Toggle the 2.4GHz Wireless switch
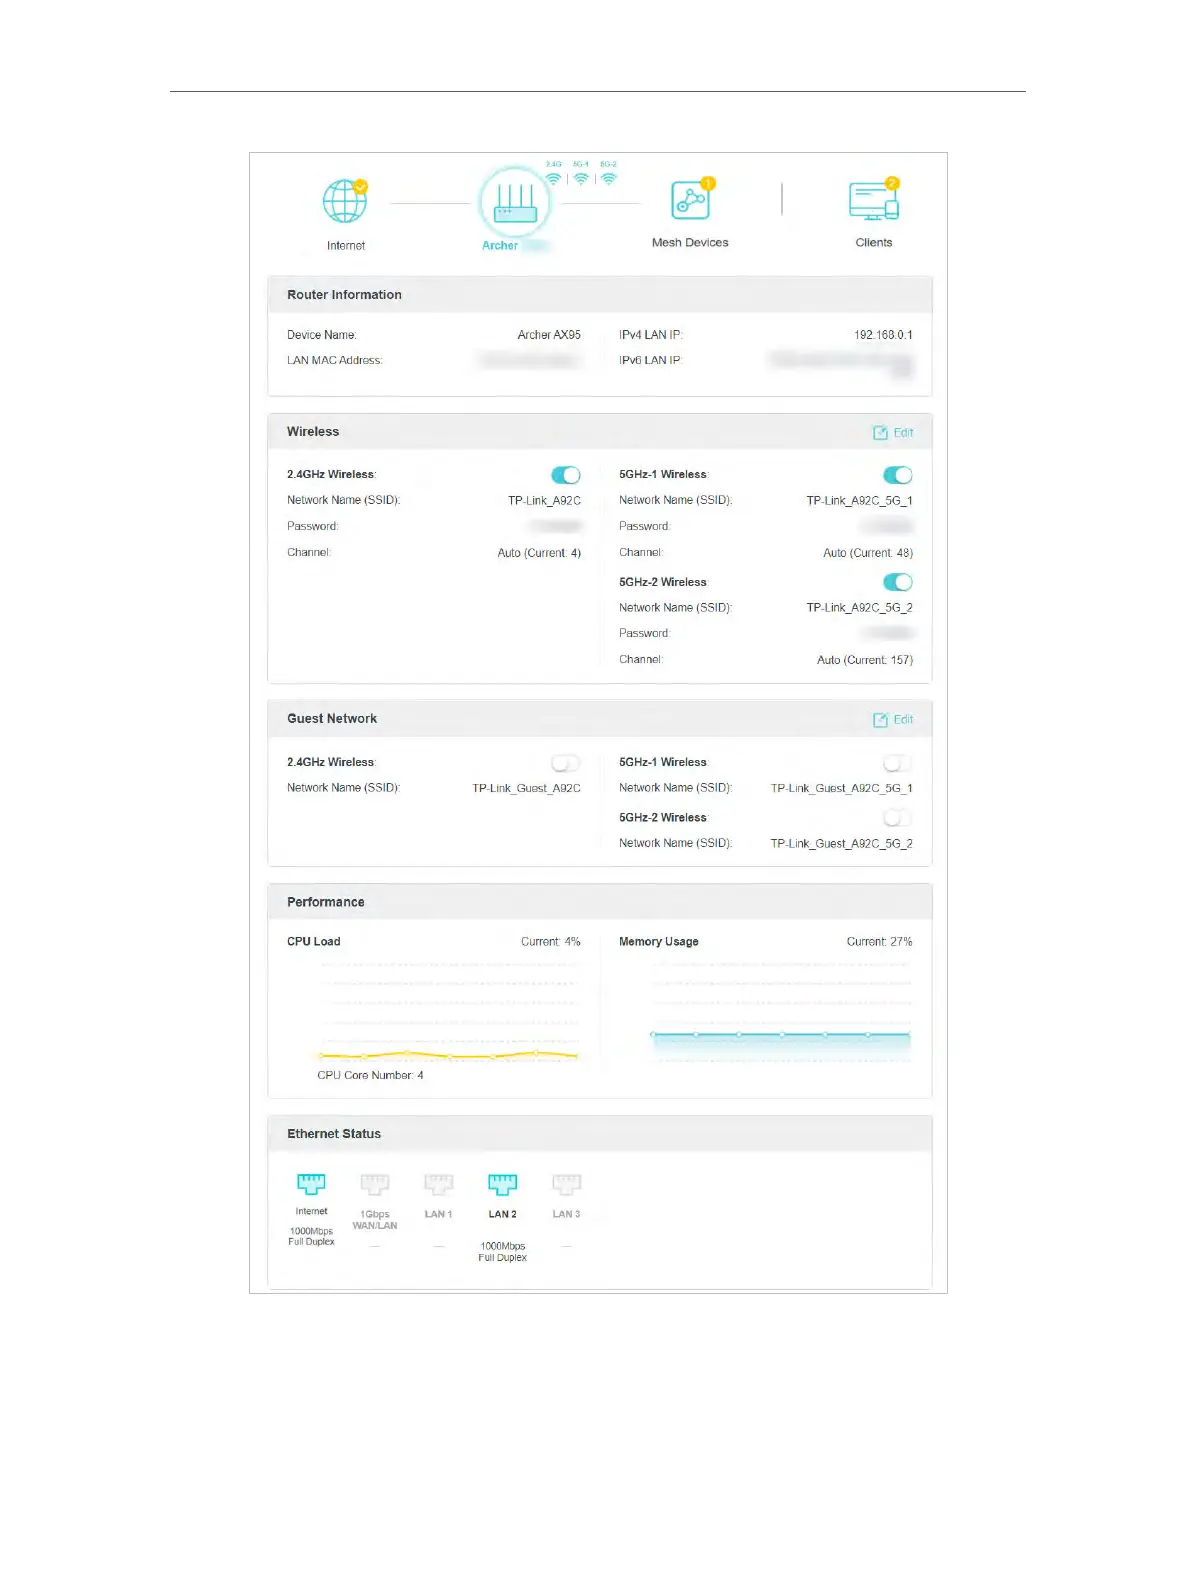The width and height of the screenshot is (1196, 1582). [565, 475]
